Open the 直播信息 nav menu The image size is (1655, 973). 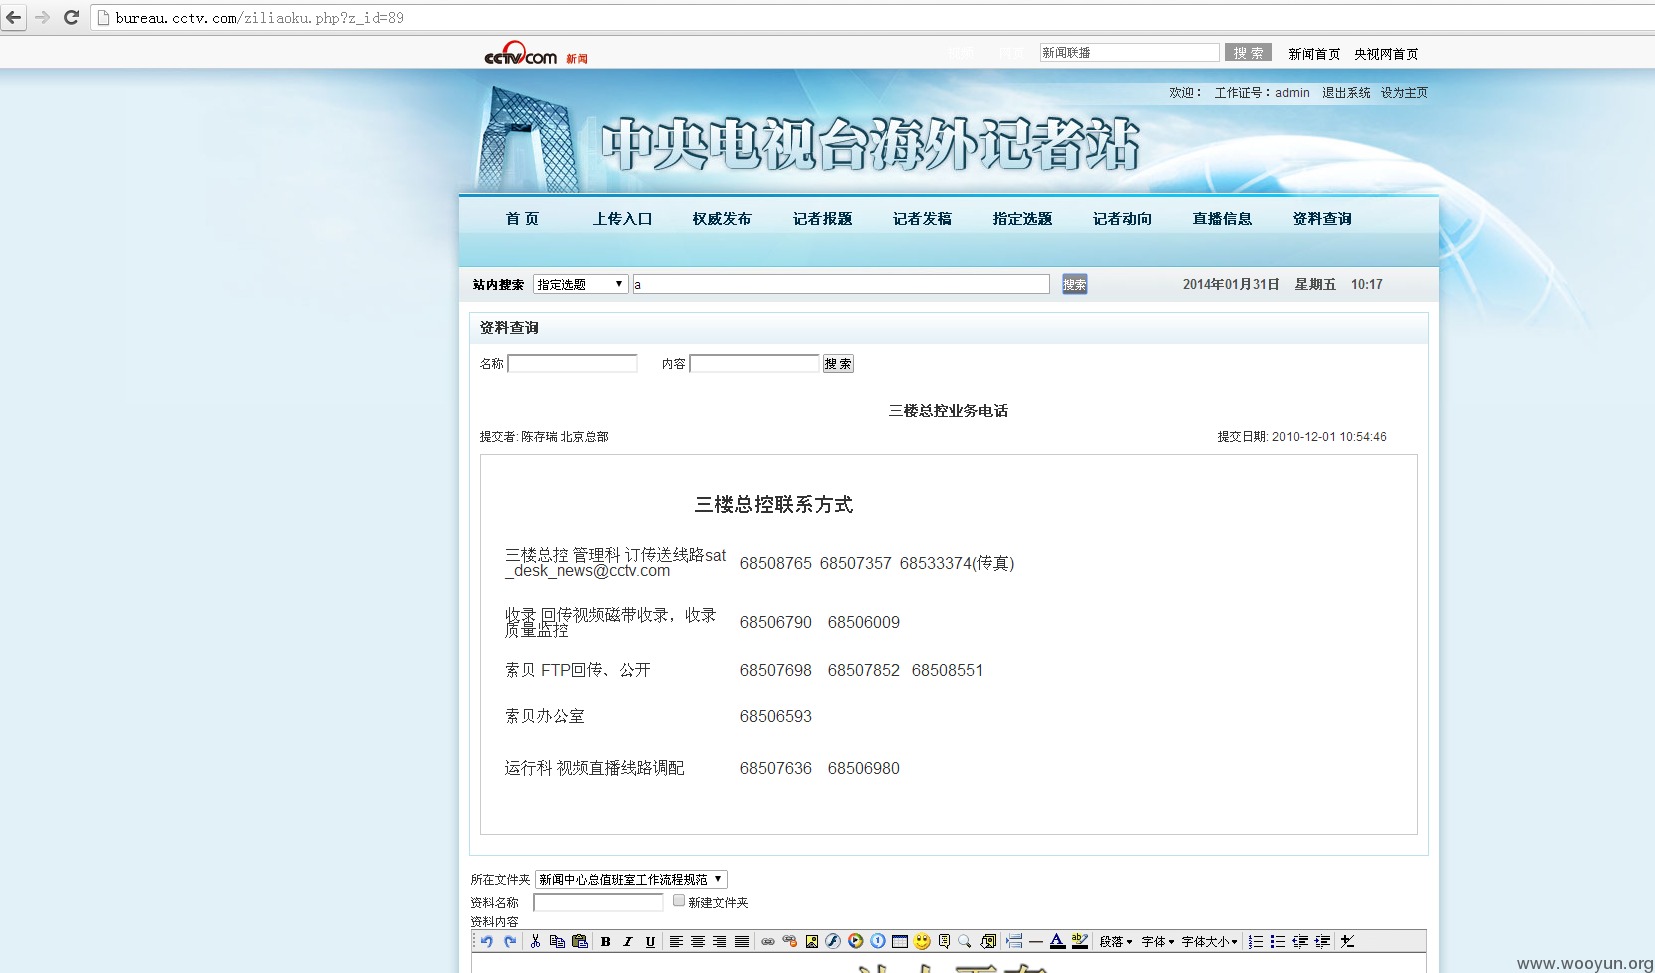point(1222,219)
